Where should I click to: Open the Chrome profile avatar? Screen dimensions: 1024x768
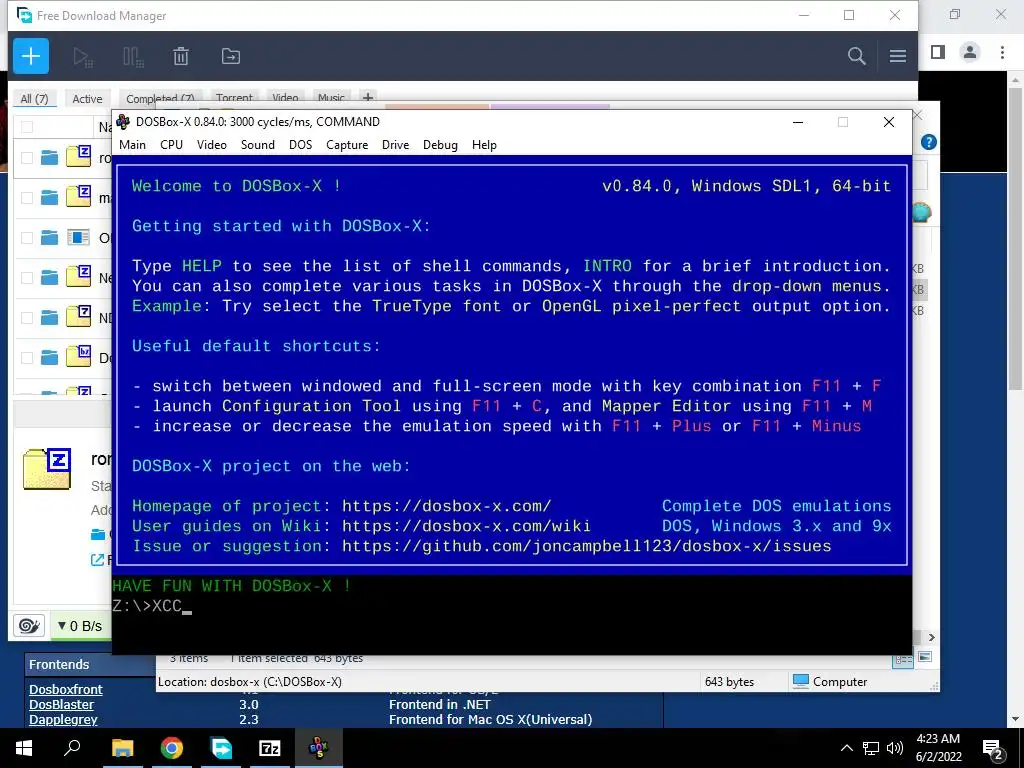970,52
